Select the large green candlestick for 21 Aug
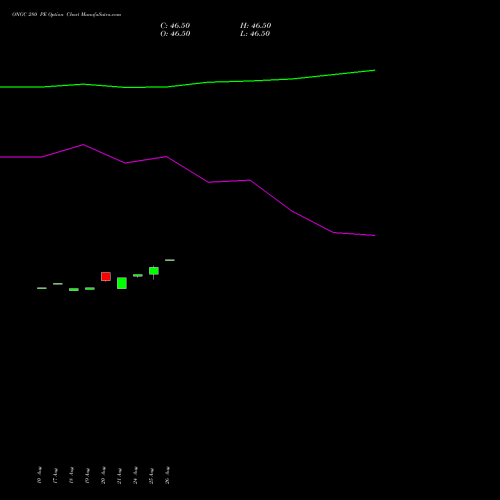Image resolution: width=500 pixels, height=500 pixels. click(x=122, y=283)
